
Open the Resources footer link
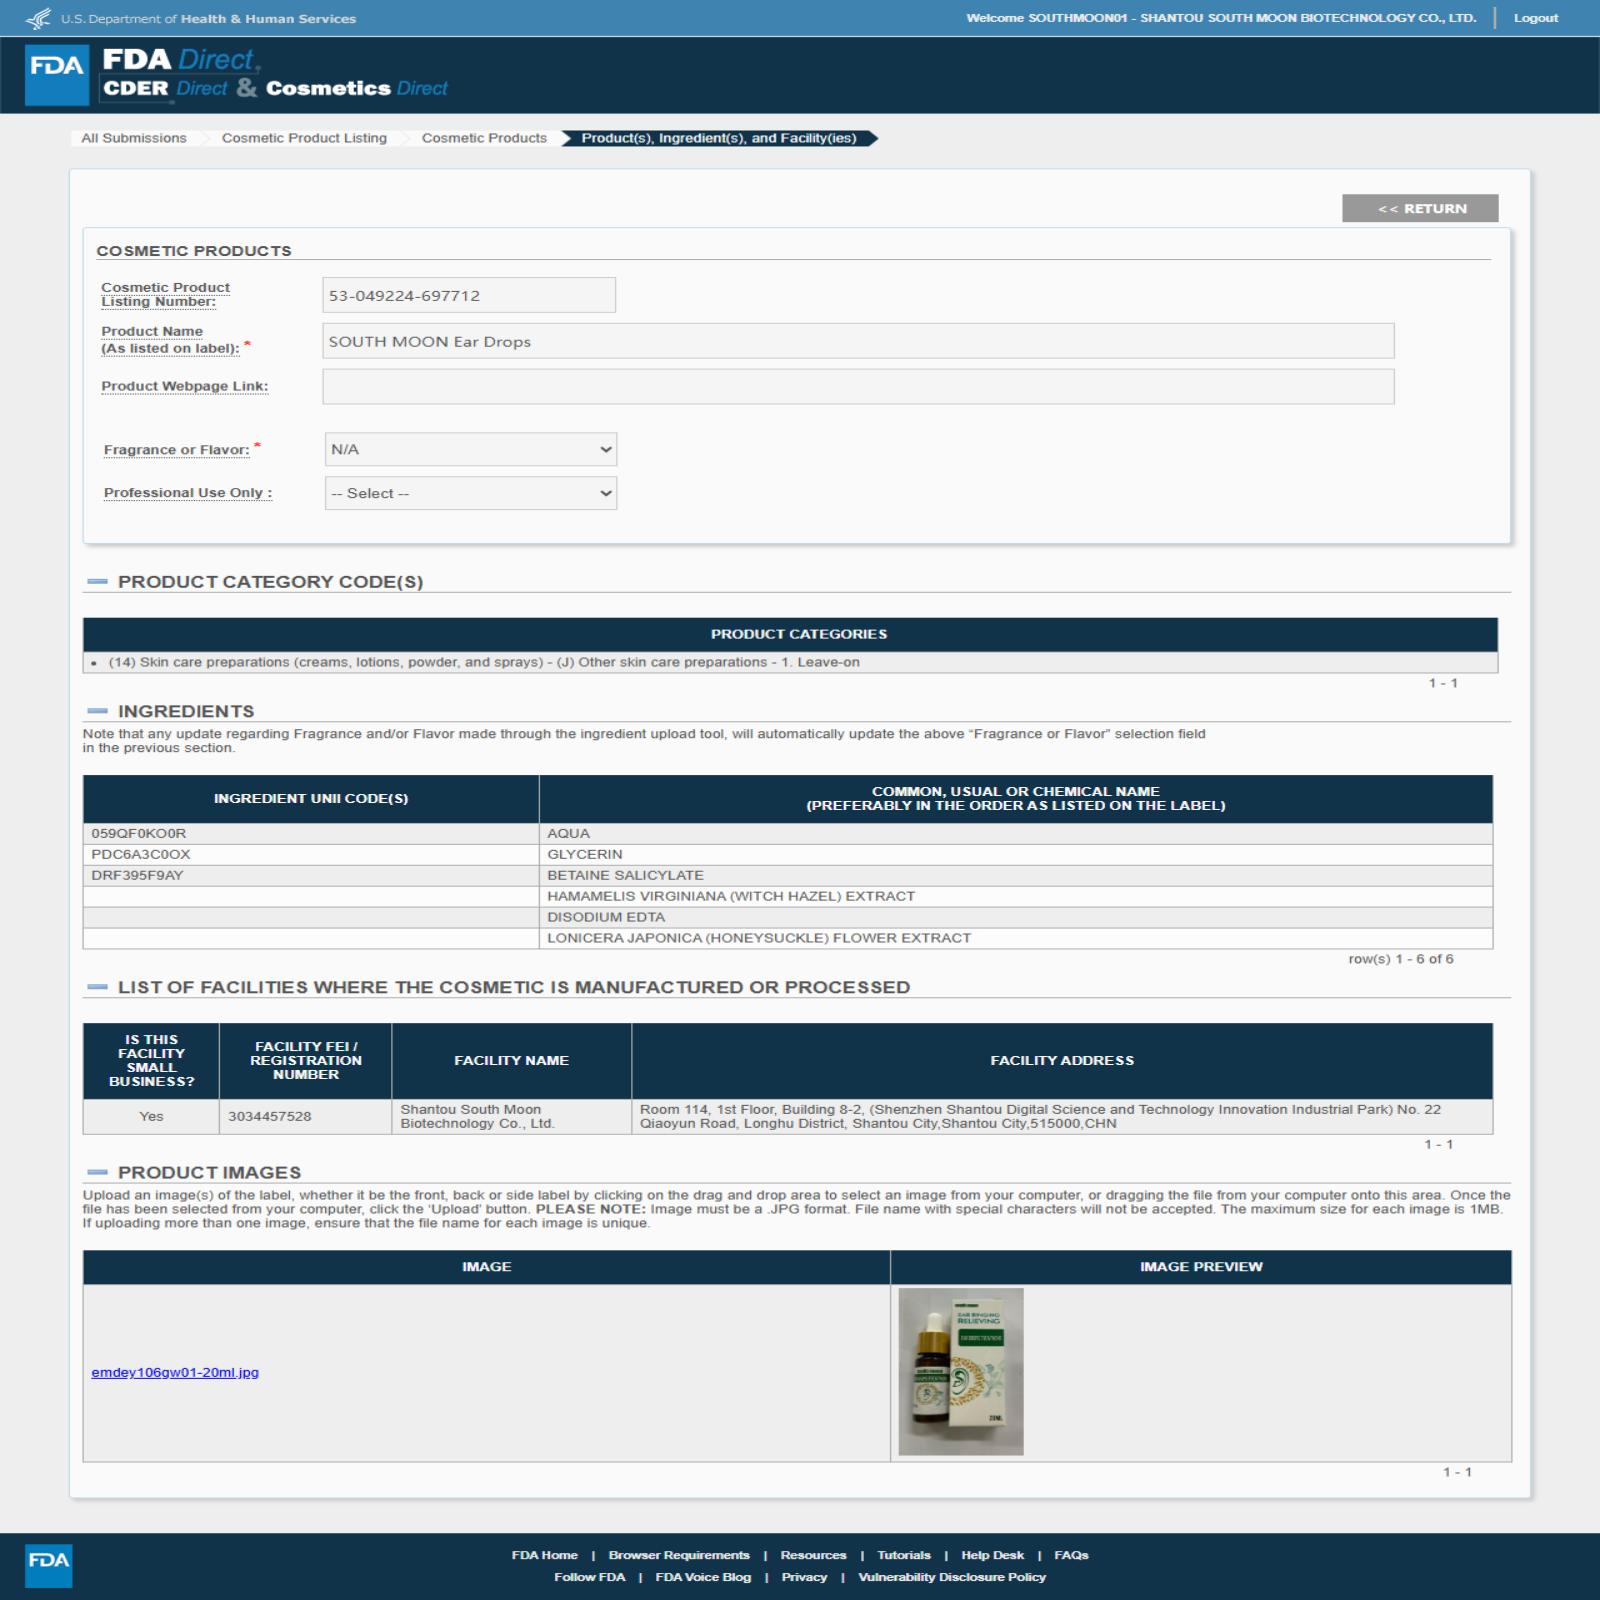[x=813, y=1555]
